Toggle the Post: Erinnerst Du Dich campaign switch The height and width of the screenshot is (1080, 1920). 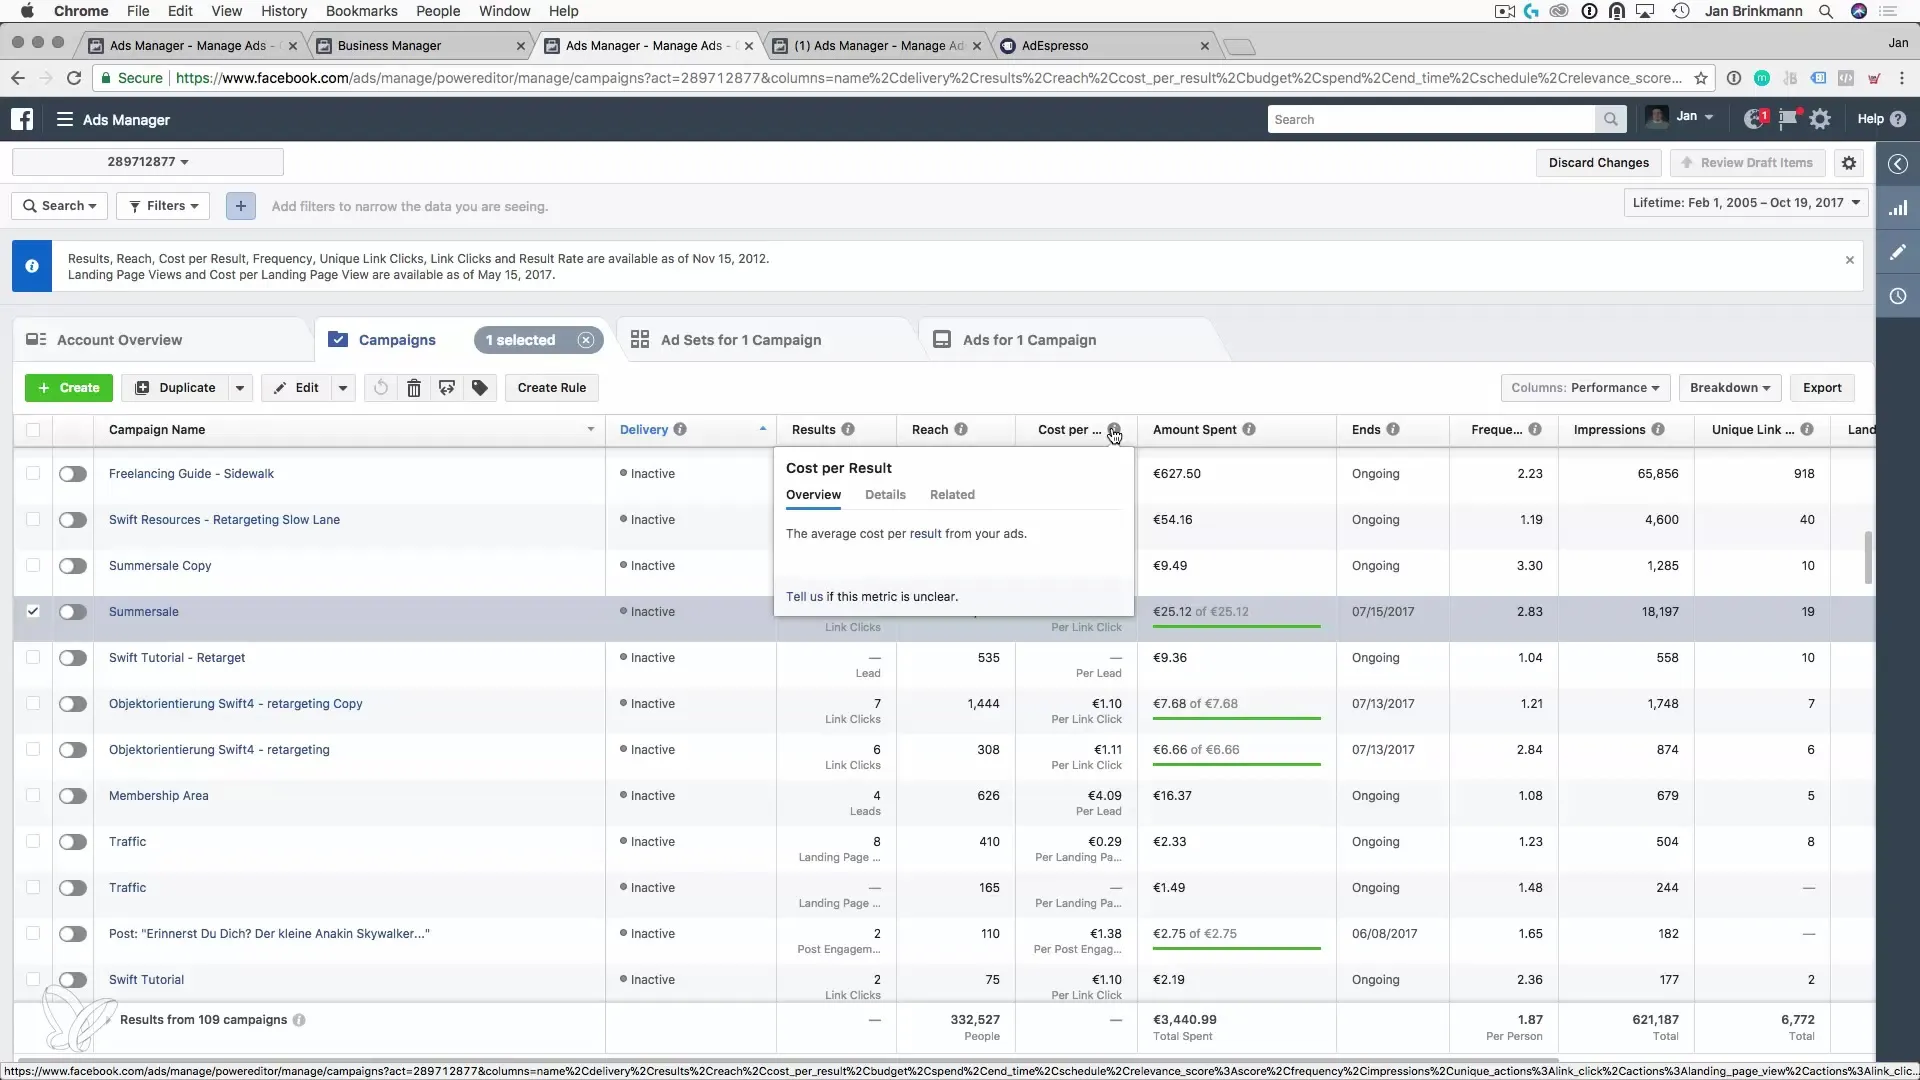click(x=73, y=934)
